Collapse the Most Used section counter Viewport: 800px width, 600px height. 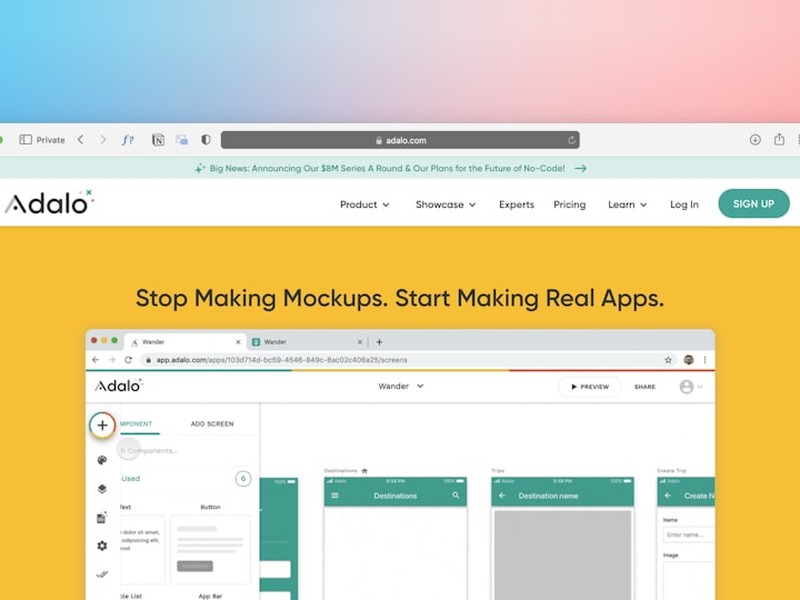tap(243, 479)
